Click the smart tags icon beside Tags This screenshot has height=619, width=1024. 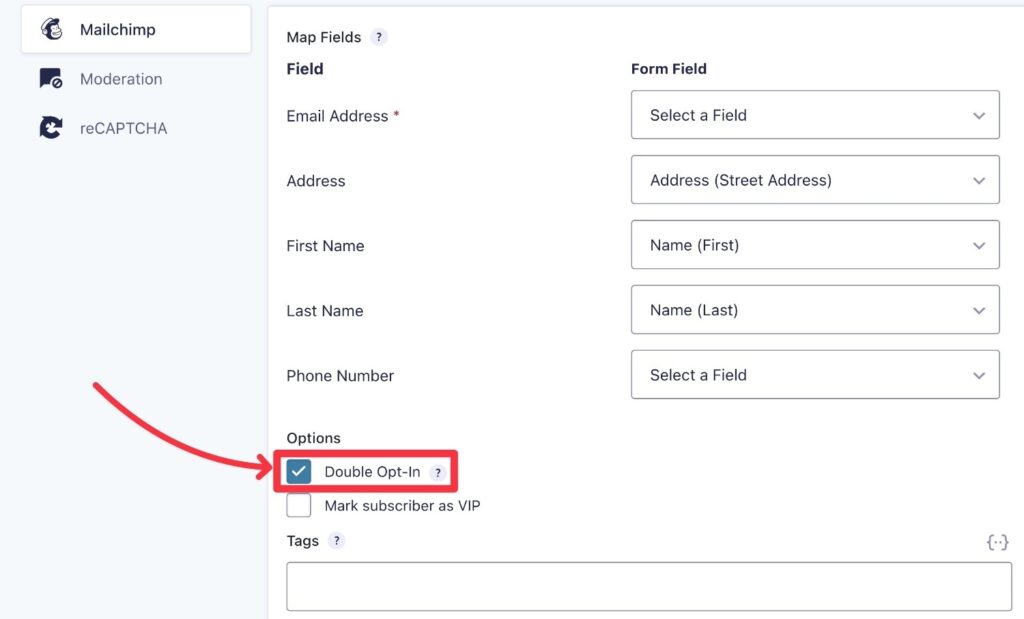pos(997,541)
